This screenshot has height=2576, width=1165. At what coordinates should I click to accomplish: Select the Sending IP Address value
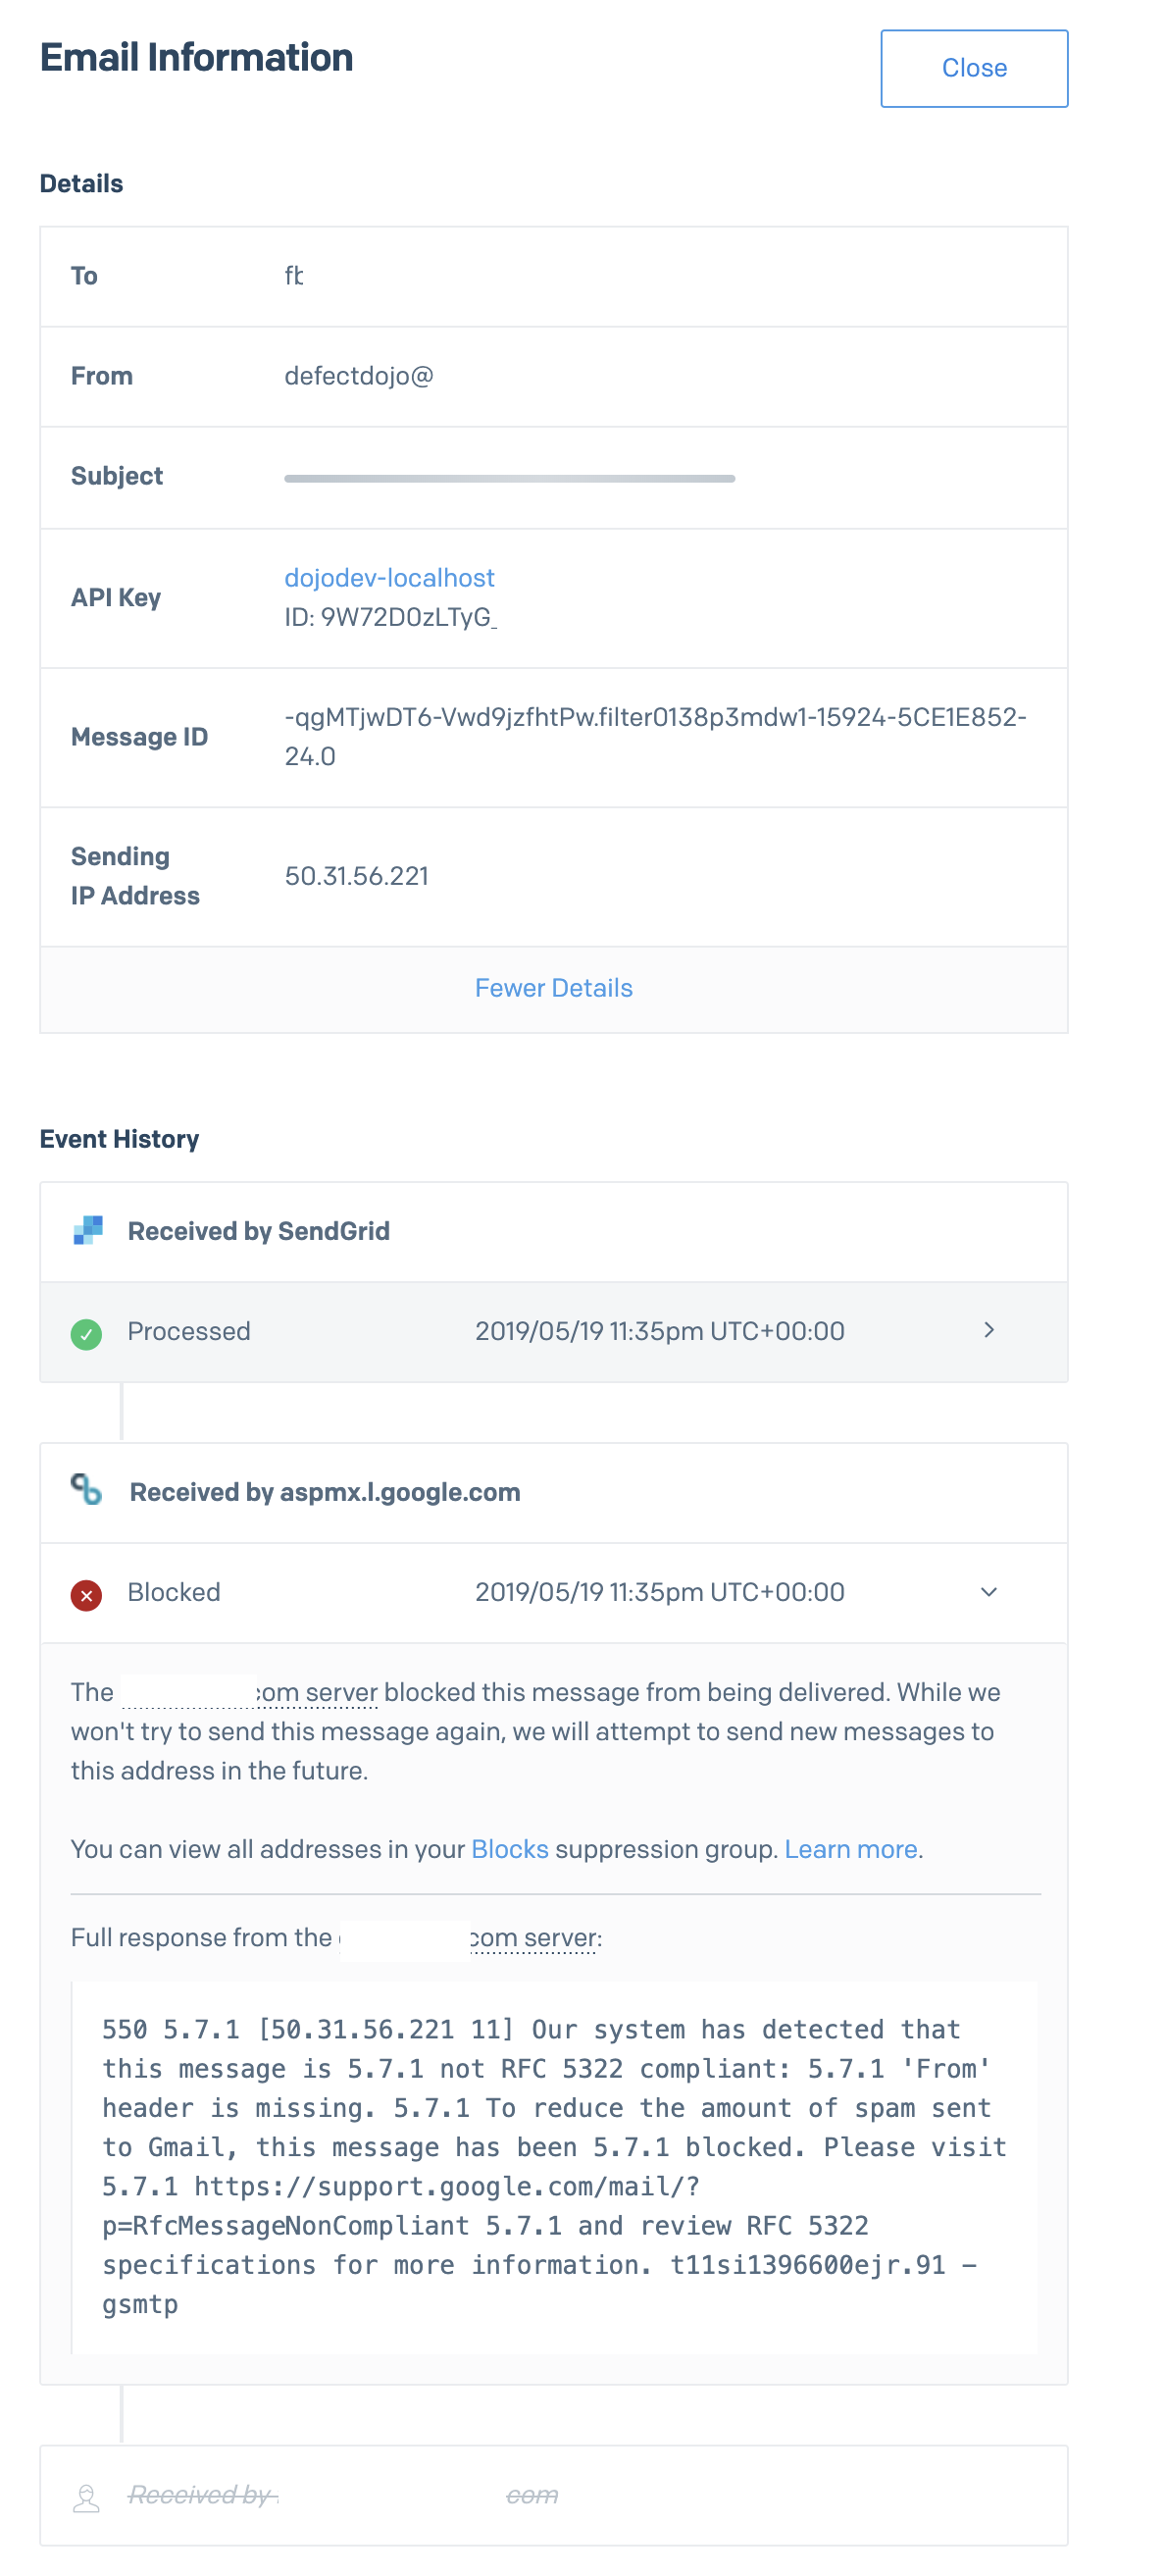click(357, 876)
